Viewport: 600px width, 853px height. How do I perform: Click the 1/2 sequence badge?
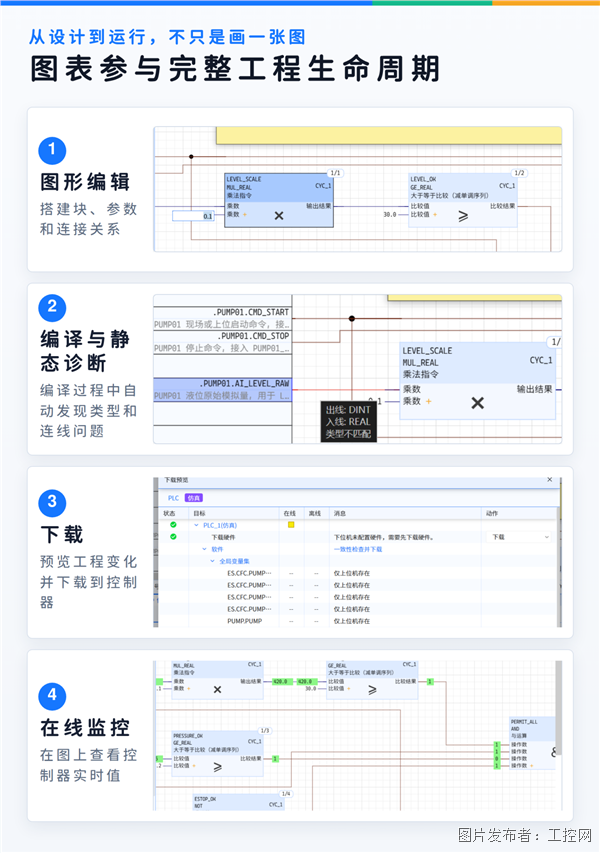(x=519, y=172)
